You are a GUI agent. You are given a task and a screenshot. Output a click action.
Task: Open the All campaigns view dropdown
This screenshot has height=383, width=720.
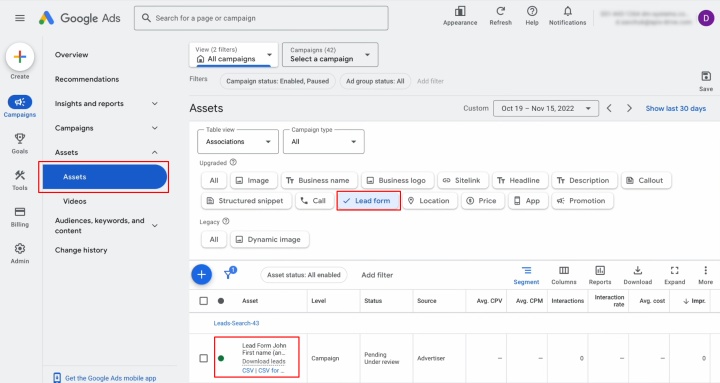click(233, 55)
